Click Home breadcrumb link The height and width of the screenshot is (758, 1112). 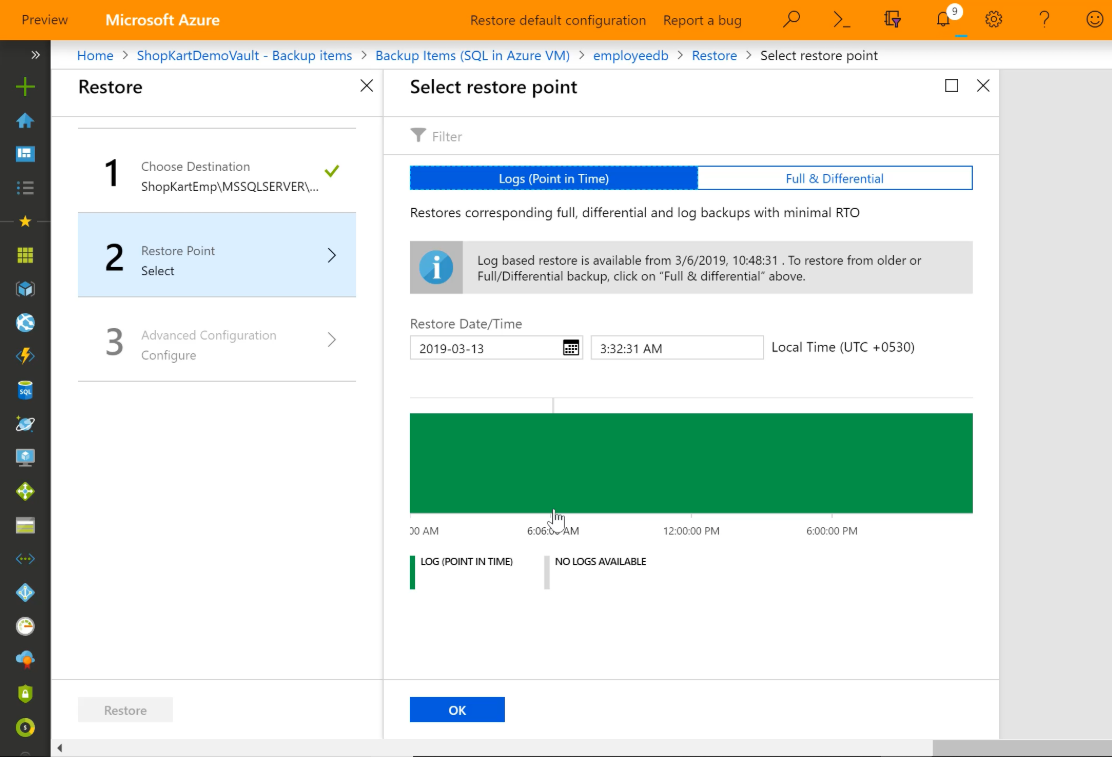(95, 55)
